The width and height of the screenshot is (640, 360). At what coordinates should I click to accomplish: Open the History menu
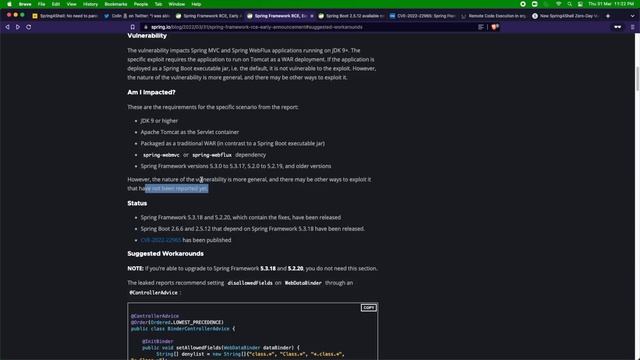tap(90, 4)
